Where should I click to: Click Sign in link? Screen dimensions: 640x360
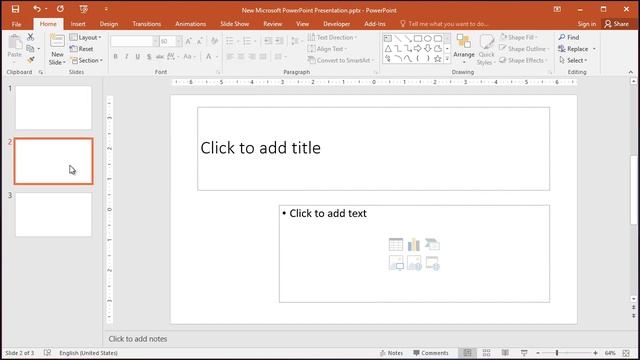(587, 24)
